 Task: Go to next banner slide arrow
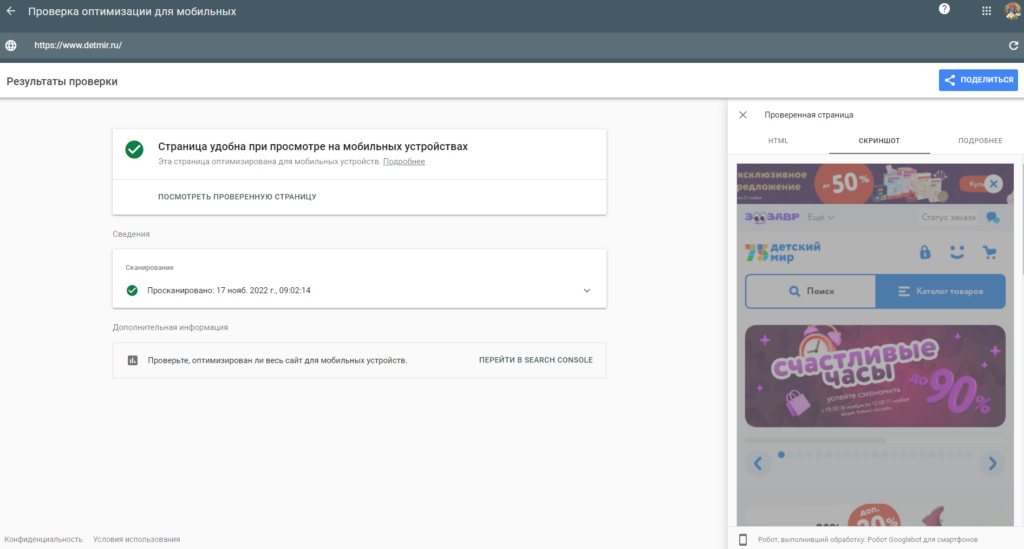tap(992, 463)
